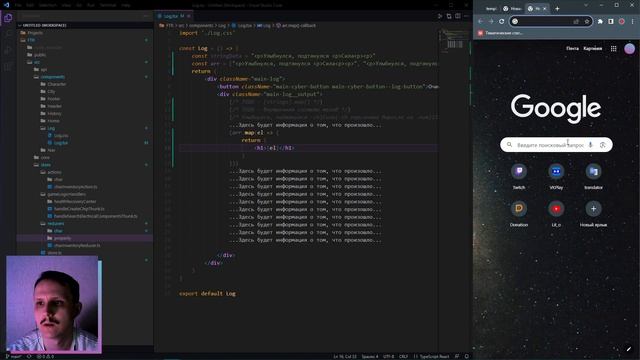Click errors and warnings count in status bar

(x=45, y=356)
